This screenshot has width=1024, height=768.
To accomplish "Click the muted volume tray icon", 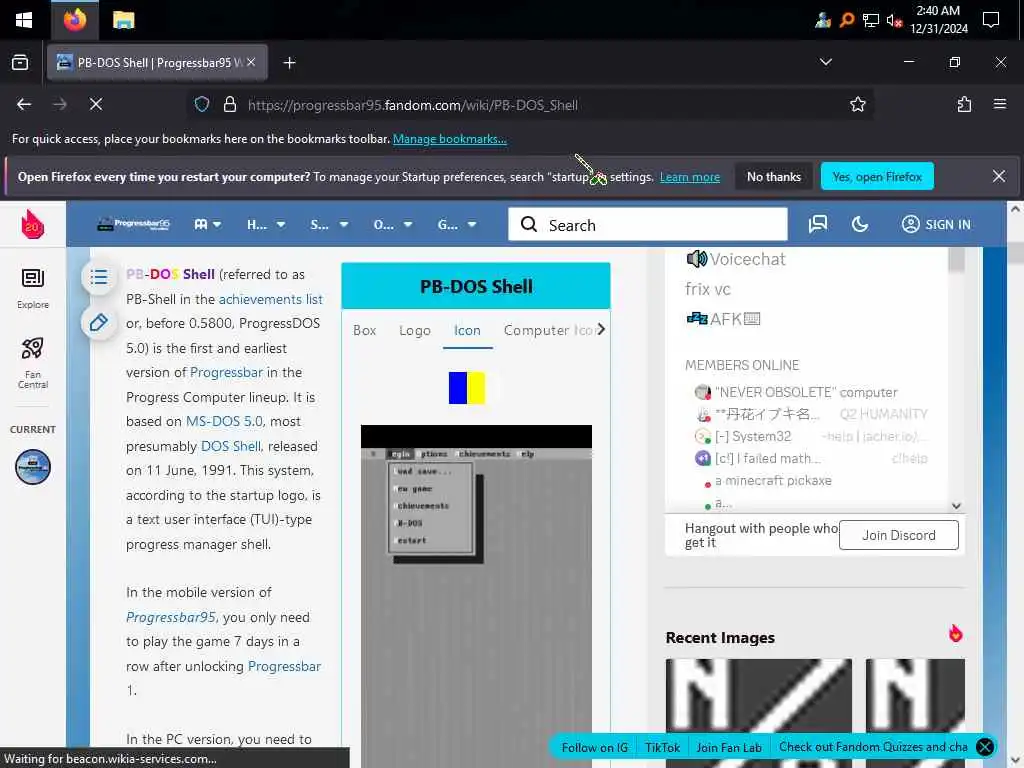I will click(x=894, y=20).
